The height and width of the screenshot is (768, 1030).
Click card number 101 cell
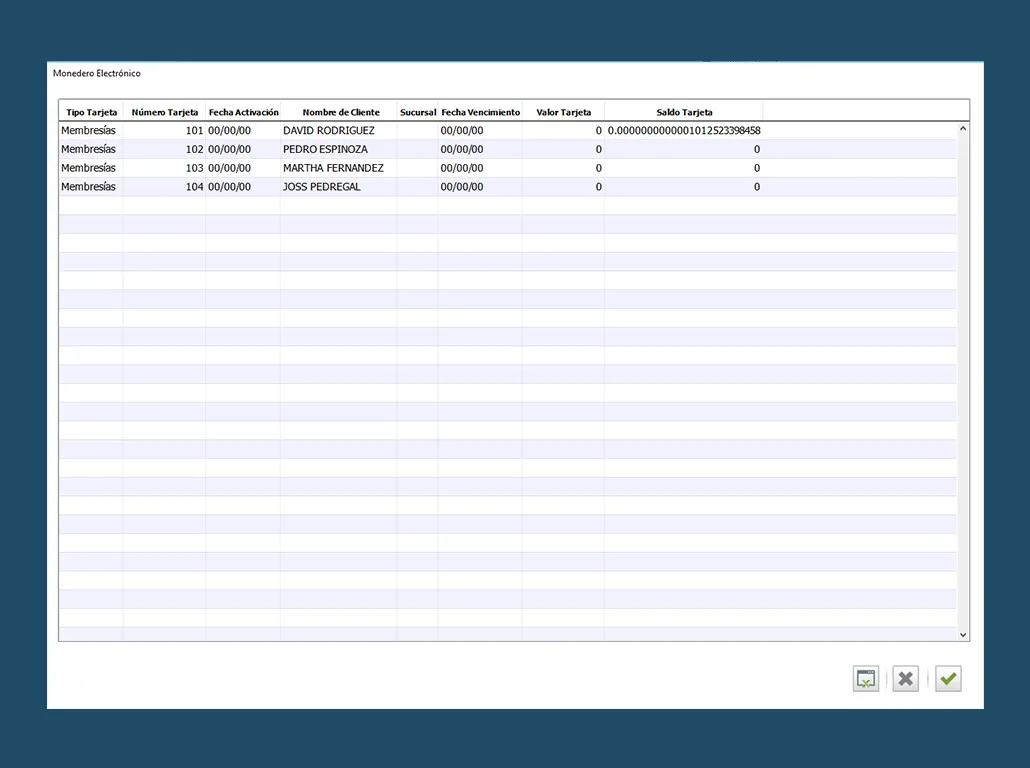(194, 131)
